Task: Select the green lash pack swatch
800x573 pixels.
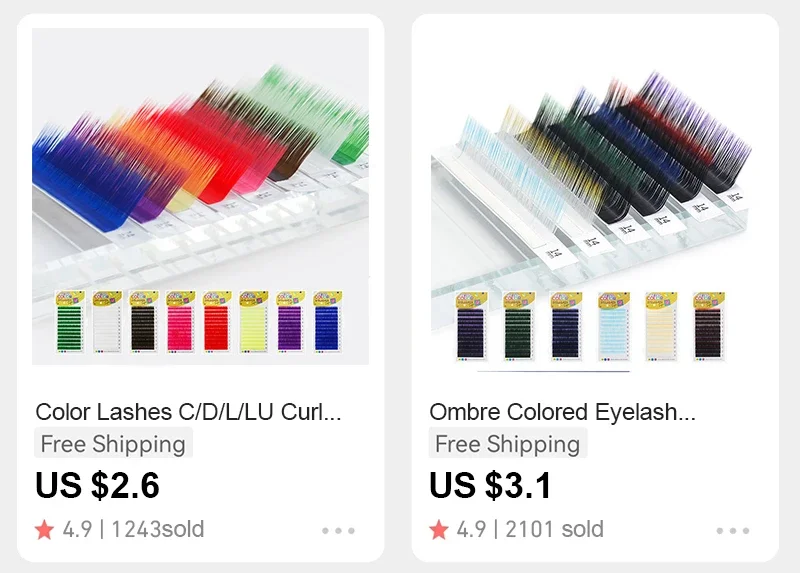Action: click(70, 322)
